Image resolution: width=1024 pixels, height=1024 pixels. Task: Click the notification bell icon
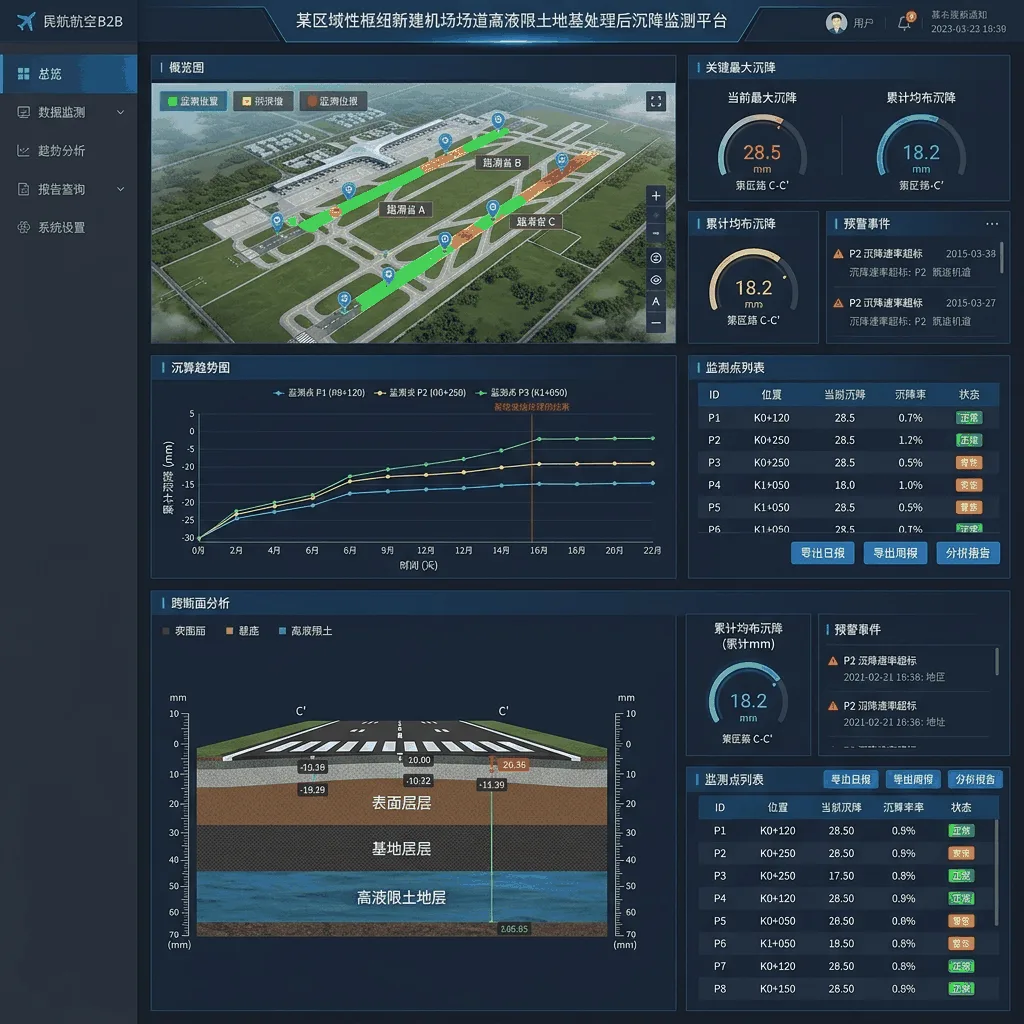pos(904,24)
